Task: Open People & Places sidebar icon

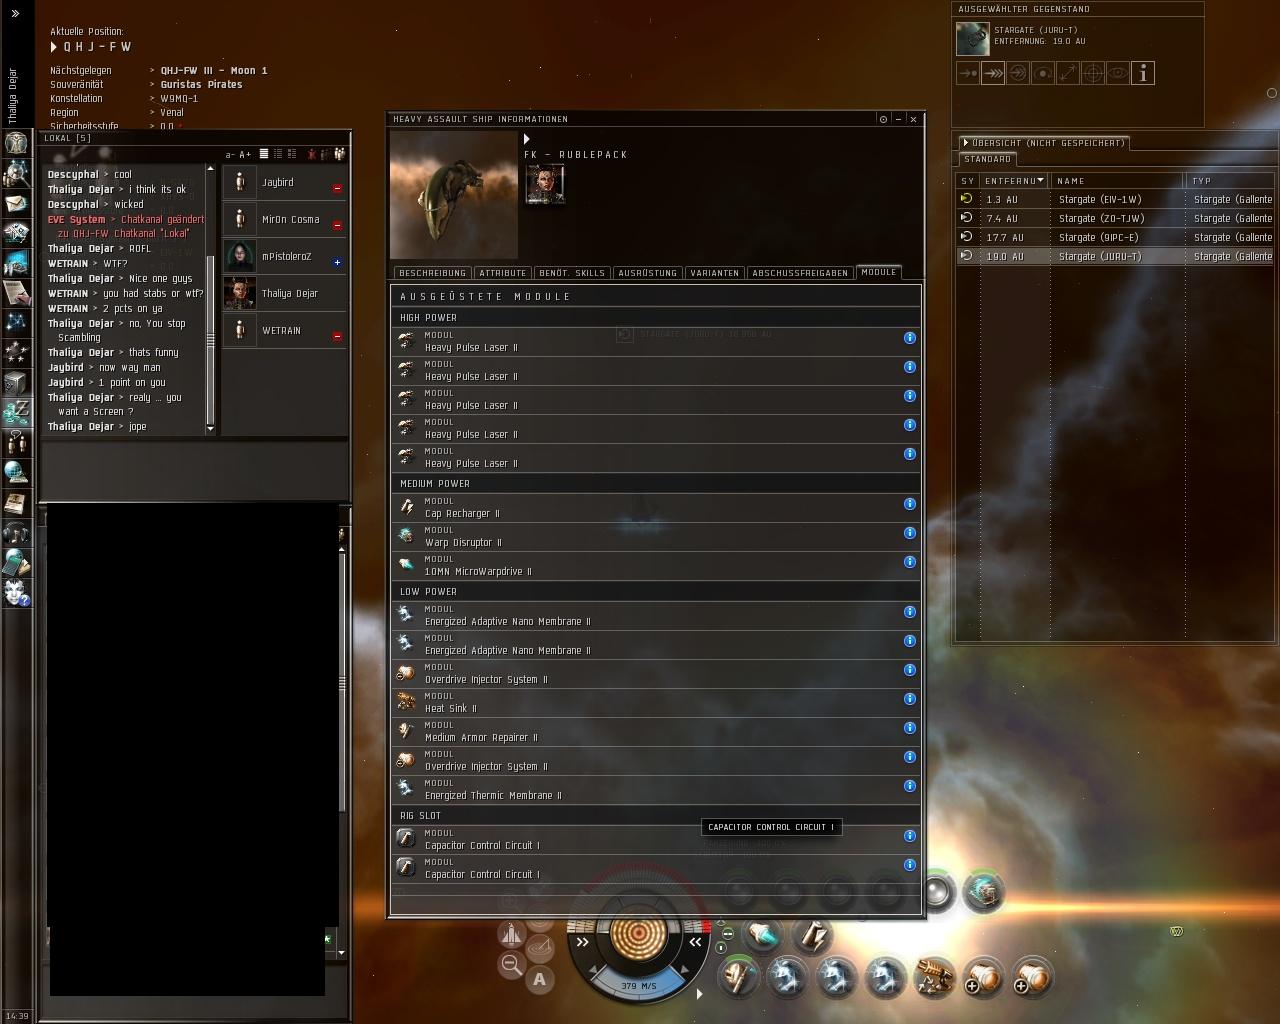Action: tap(16, 173)
